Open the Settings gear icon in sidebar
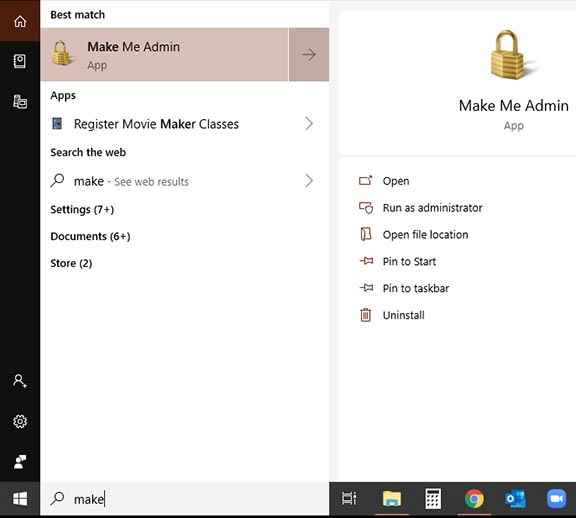576x518 pixels. (20, 421)
